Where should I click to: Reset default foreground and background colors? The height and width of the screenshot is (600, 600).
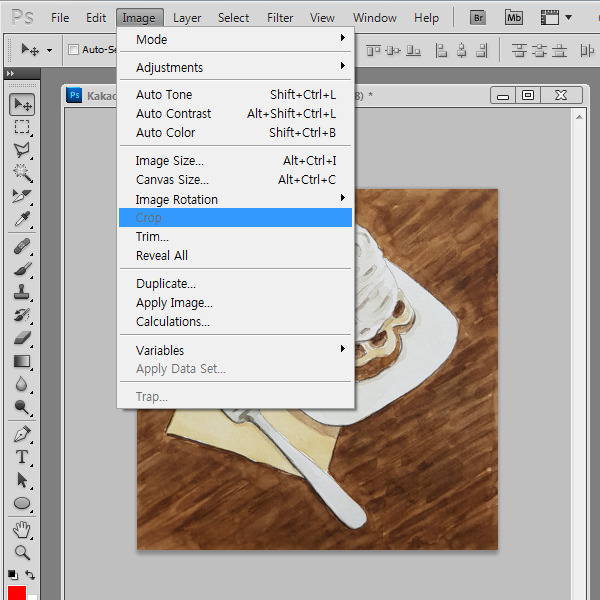[x=13, y=574]
